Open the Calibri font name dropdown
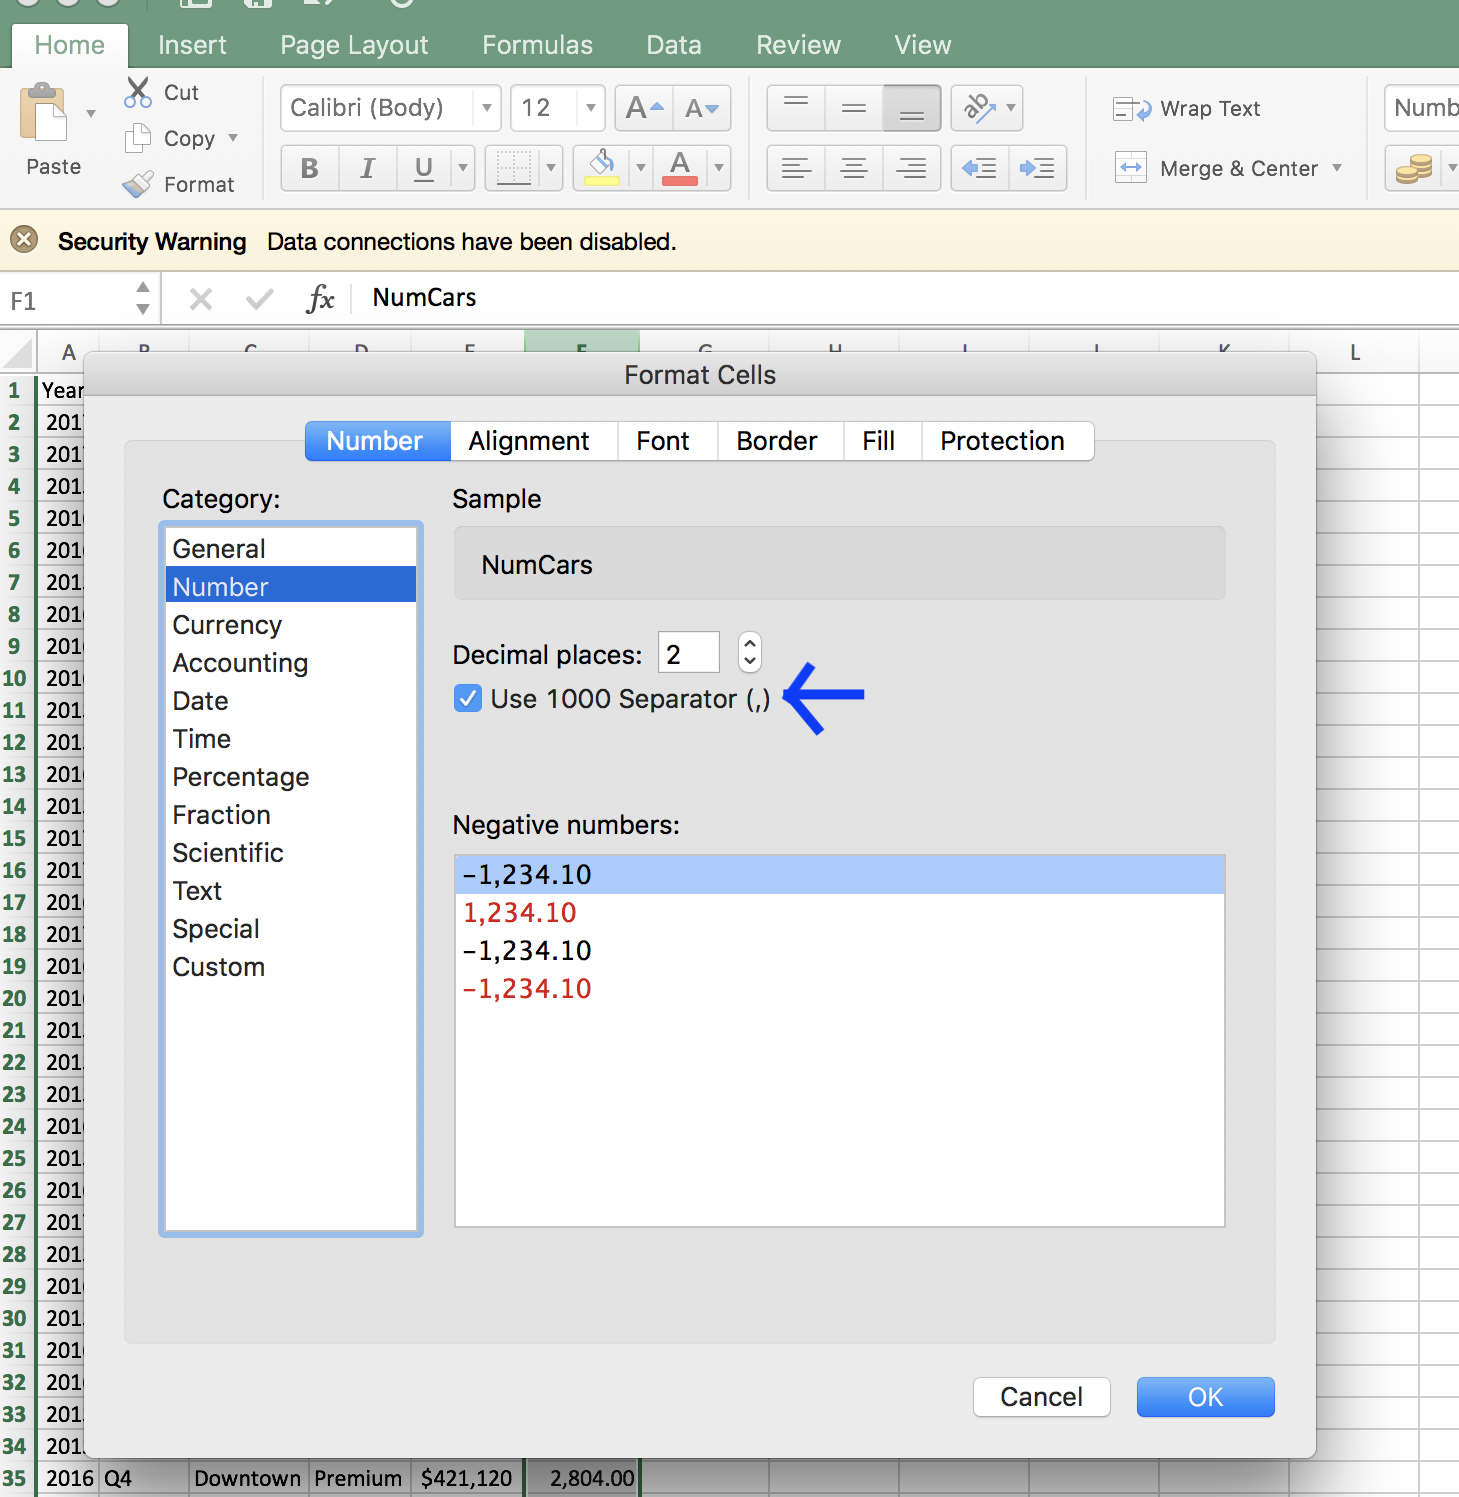This screenshot has width=1459, height=1497. [x=487, y=108]
